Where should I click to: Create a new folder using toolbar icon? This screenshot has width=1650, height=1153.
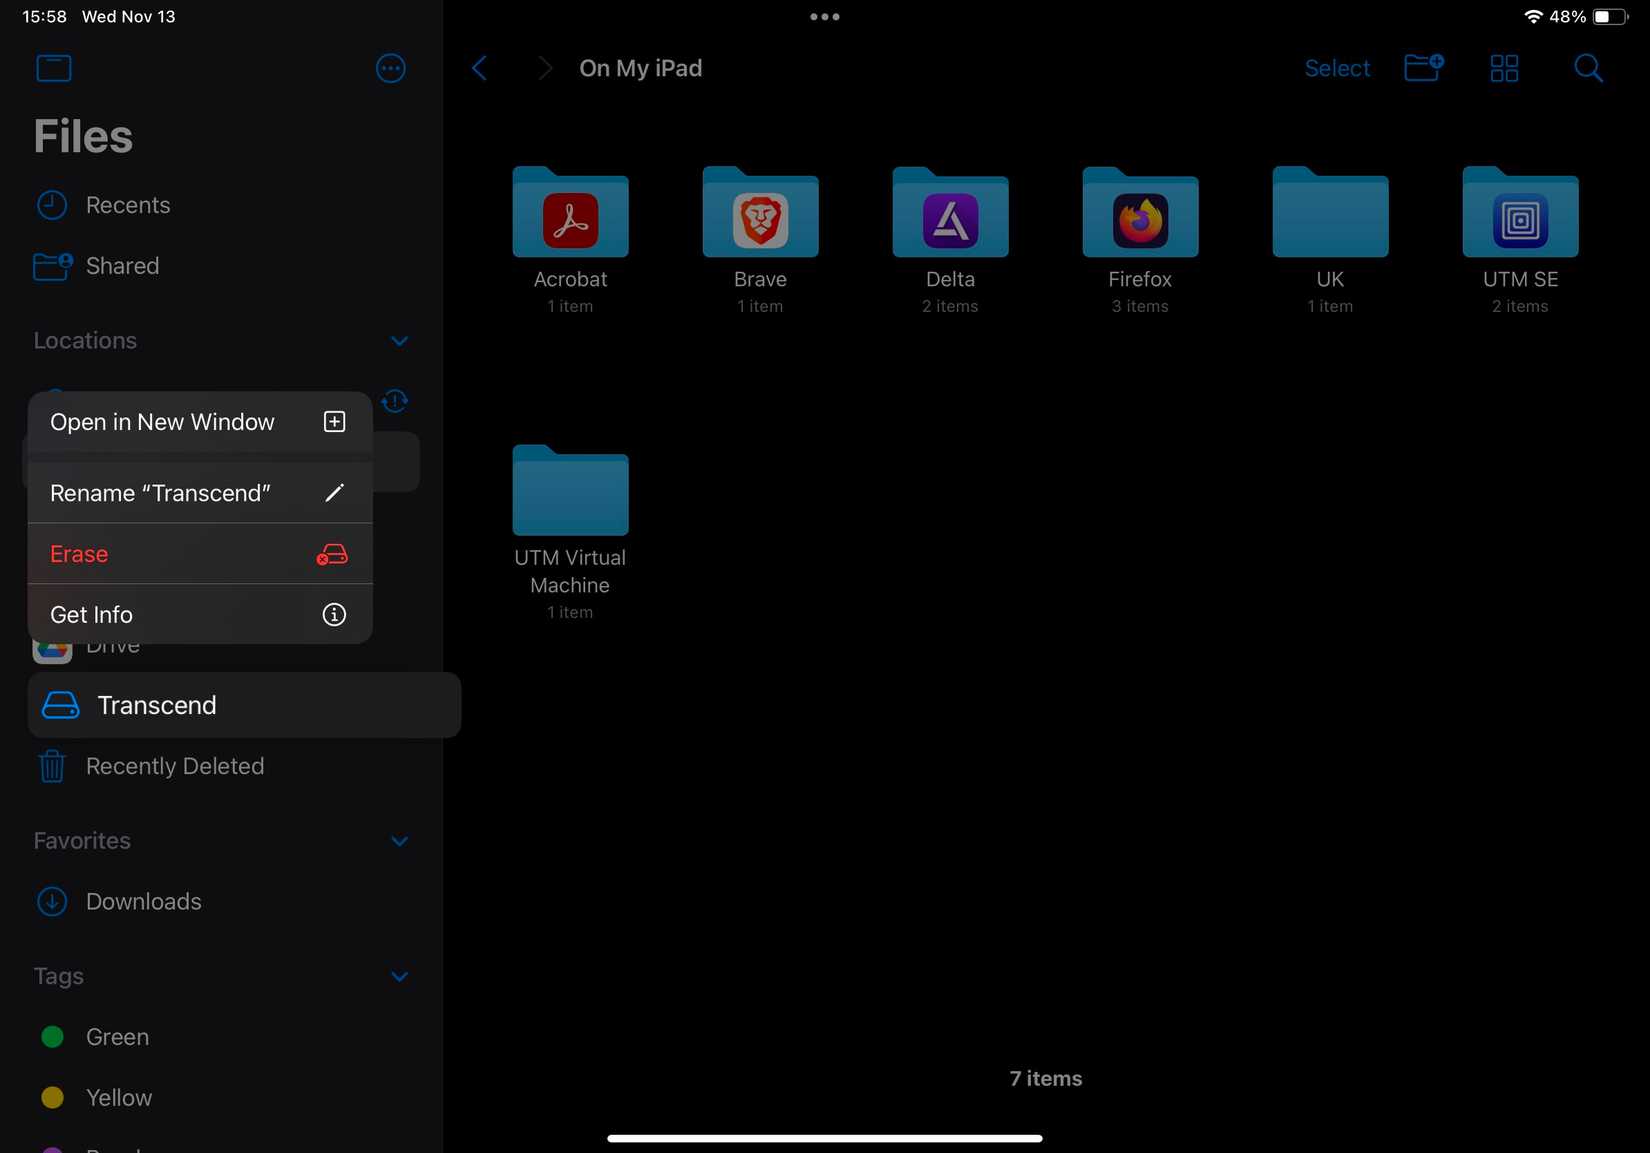[x=1423, y=68]
